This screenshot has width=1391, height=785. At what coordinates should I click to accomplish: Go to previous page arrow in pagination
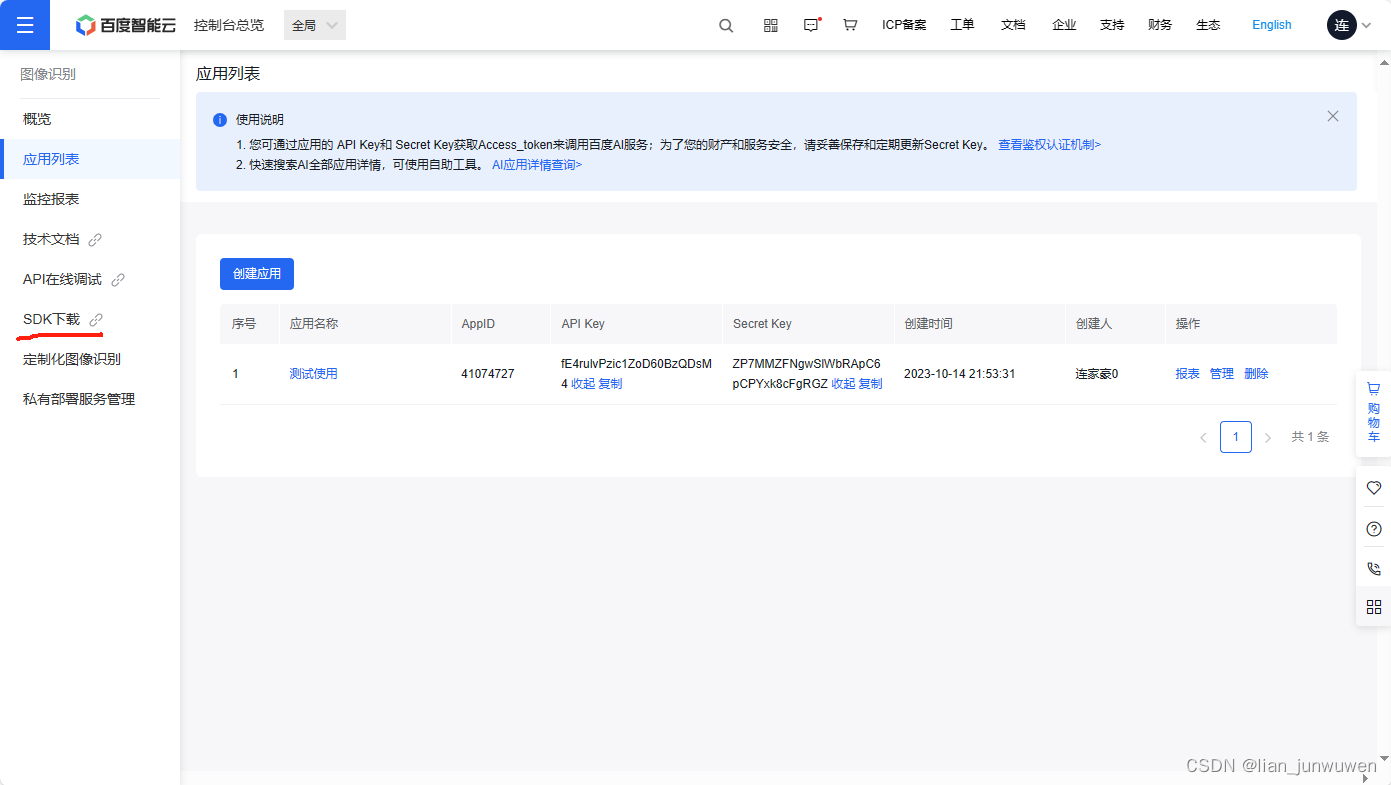tap(1203, 438)
